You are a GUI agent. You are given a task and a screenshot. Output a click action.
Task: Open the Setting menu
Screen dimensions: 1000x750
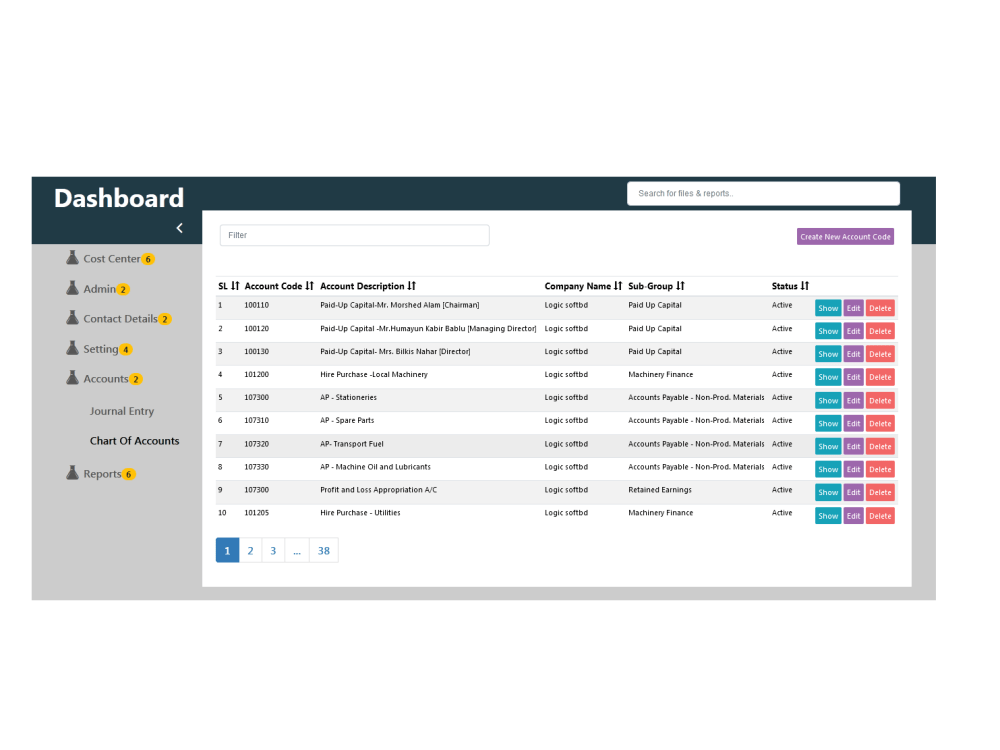(x=101, y=349)
